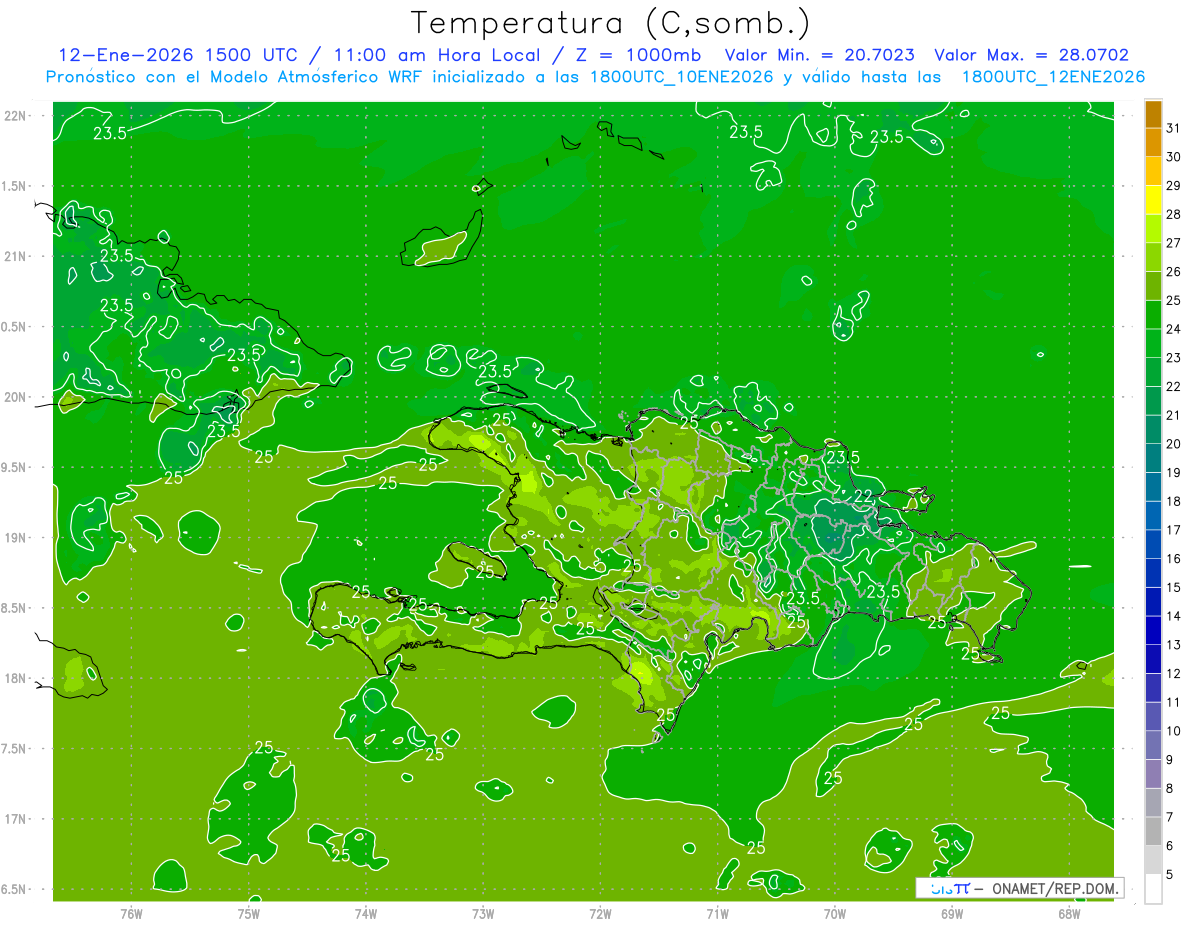Click the "22" contour label on the map
The width and height of the screenshot is (1200, 927).
tap(865, 496)
